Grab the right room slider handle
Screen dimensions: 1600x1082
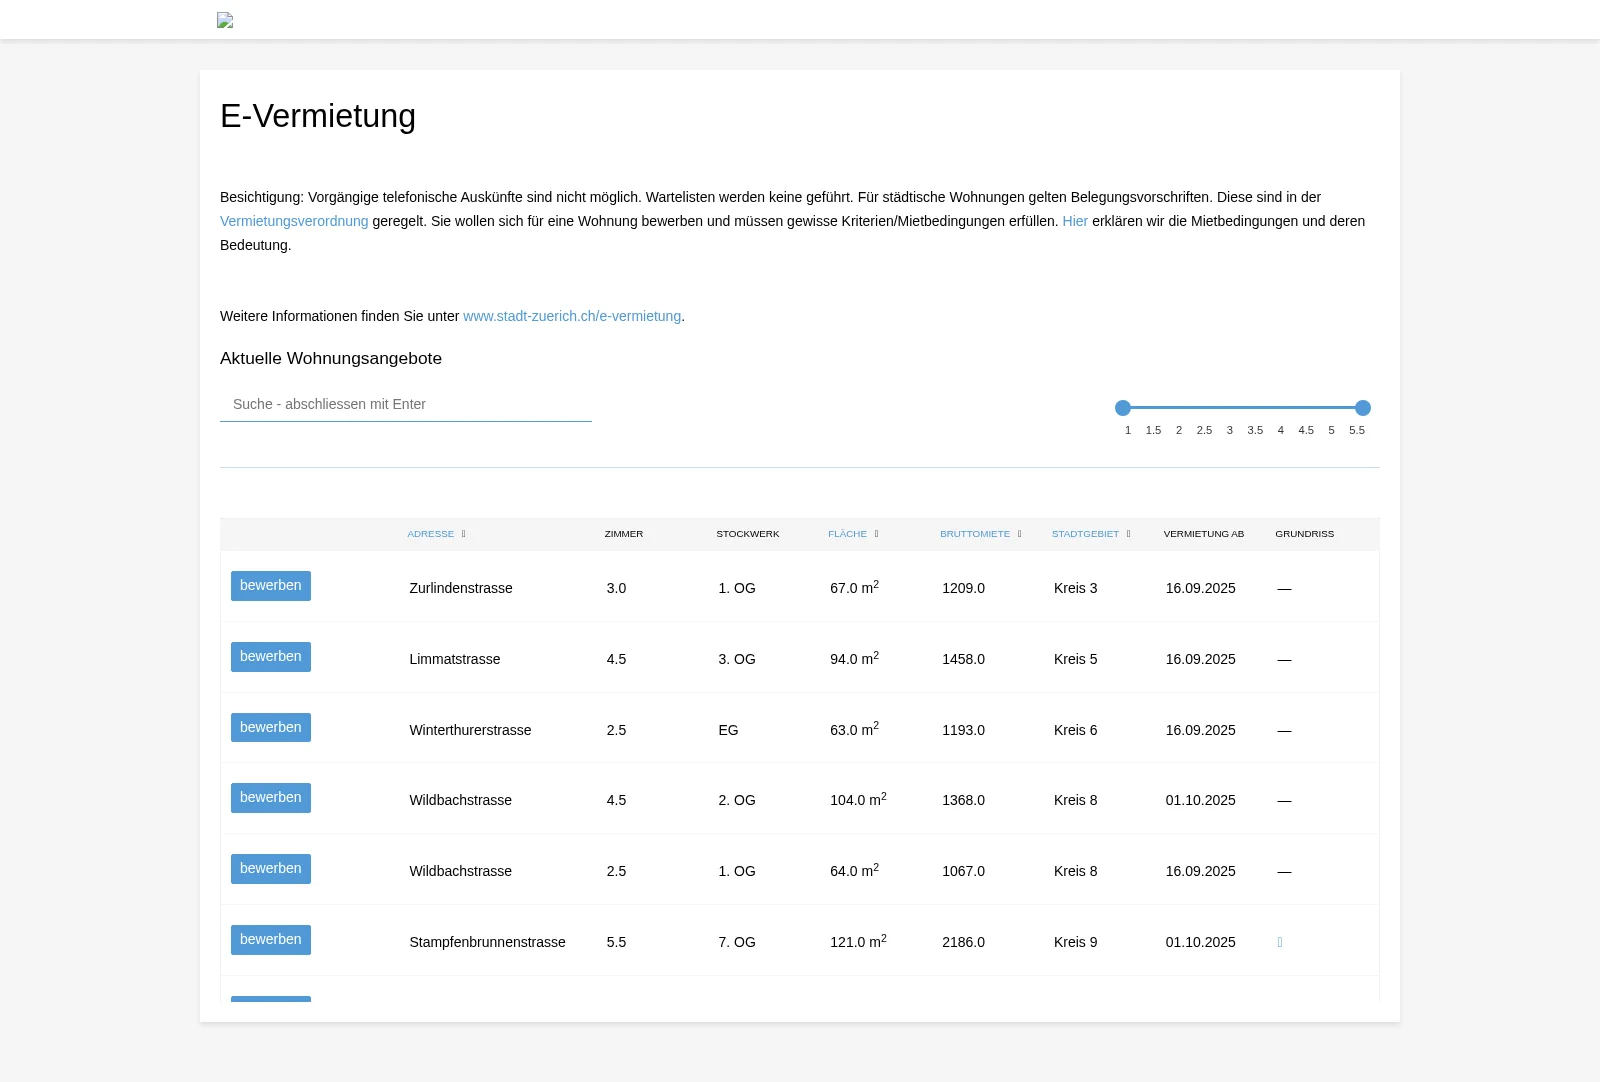[x=1363, y=408]
